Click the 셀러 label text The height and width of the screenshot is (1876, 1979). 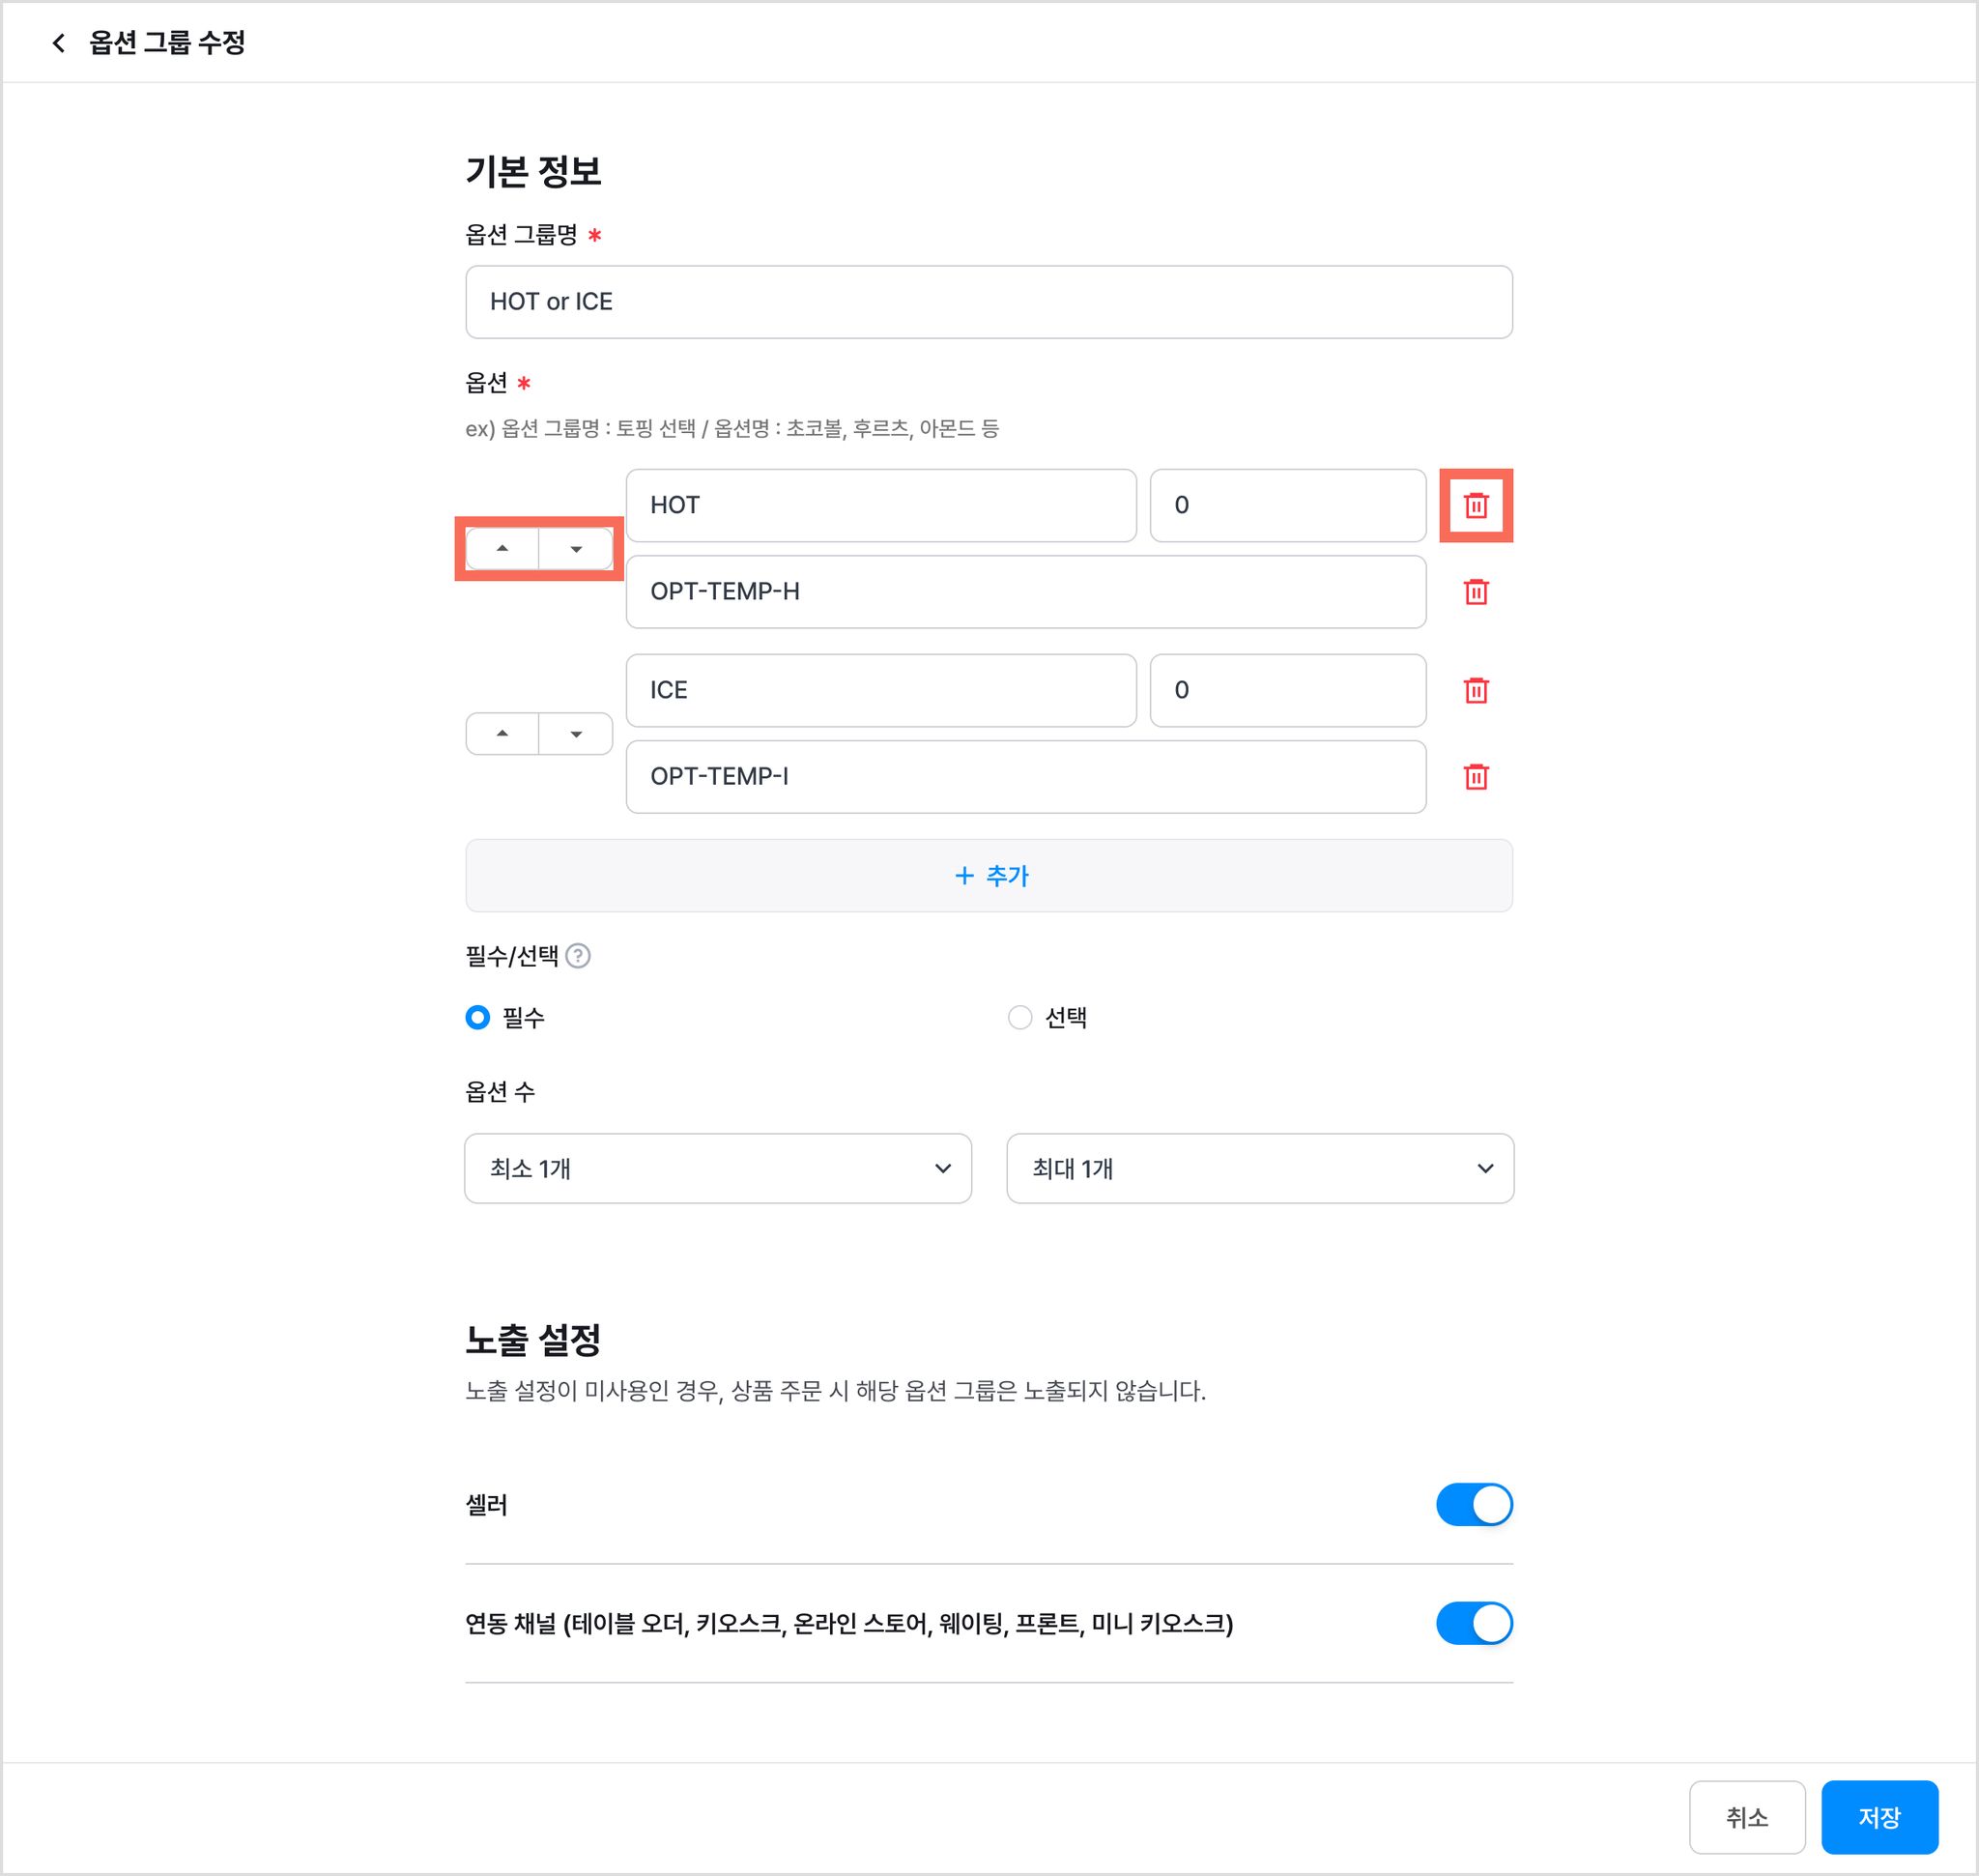tap(487, 1506)
